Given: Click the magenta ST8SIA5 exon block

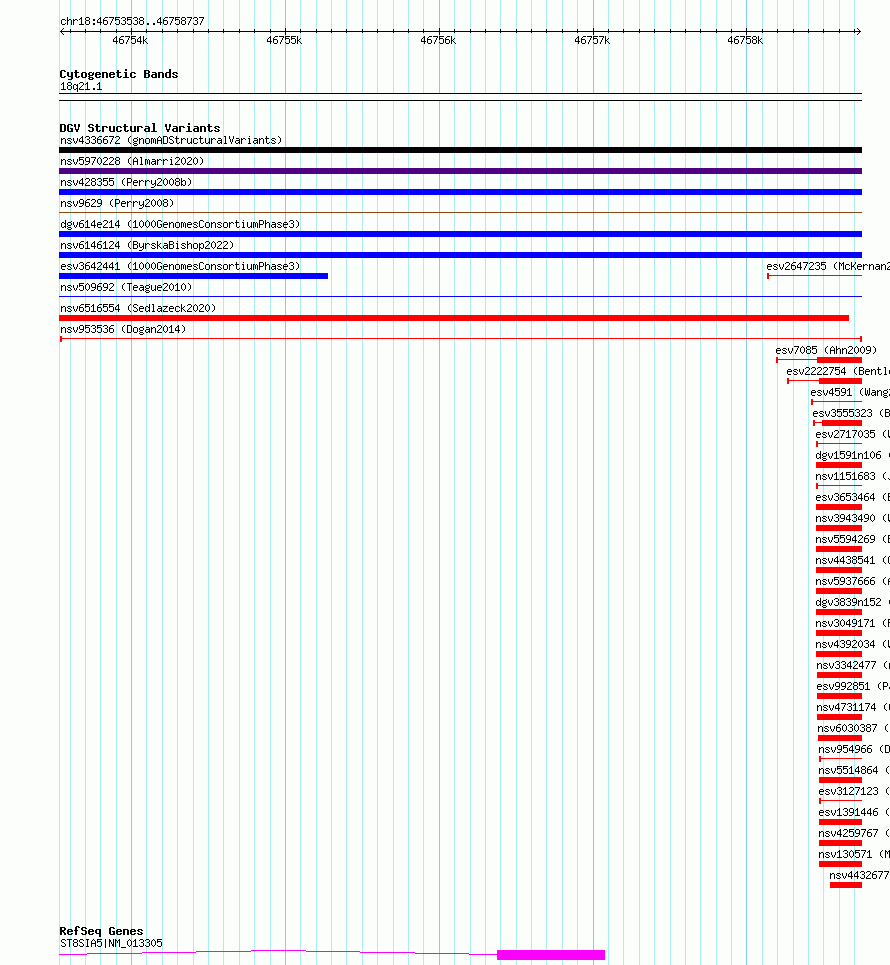Looking at the screenshot, I should [x=551, y=955].
